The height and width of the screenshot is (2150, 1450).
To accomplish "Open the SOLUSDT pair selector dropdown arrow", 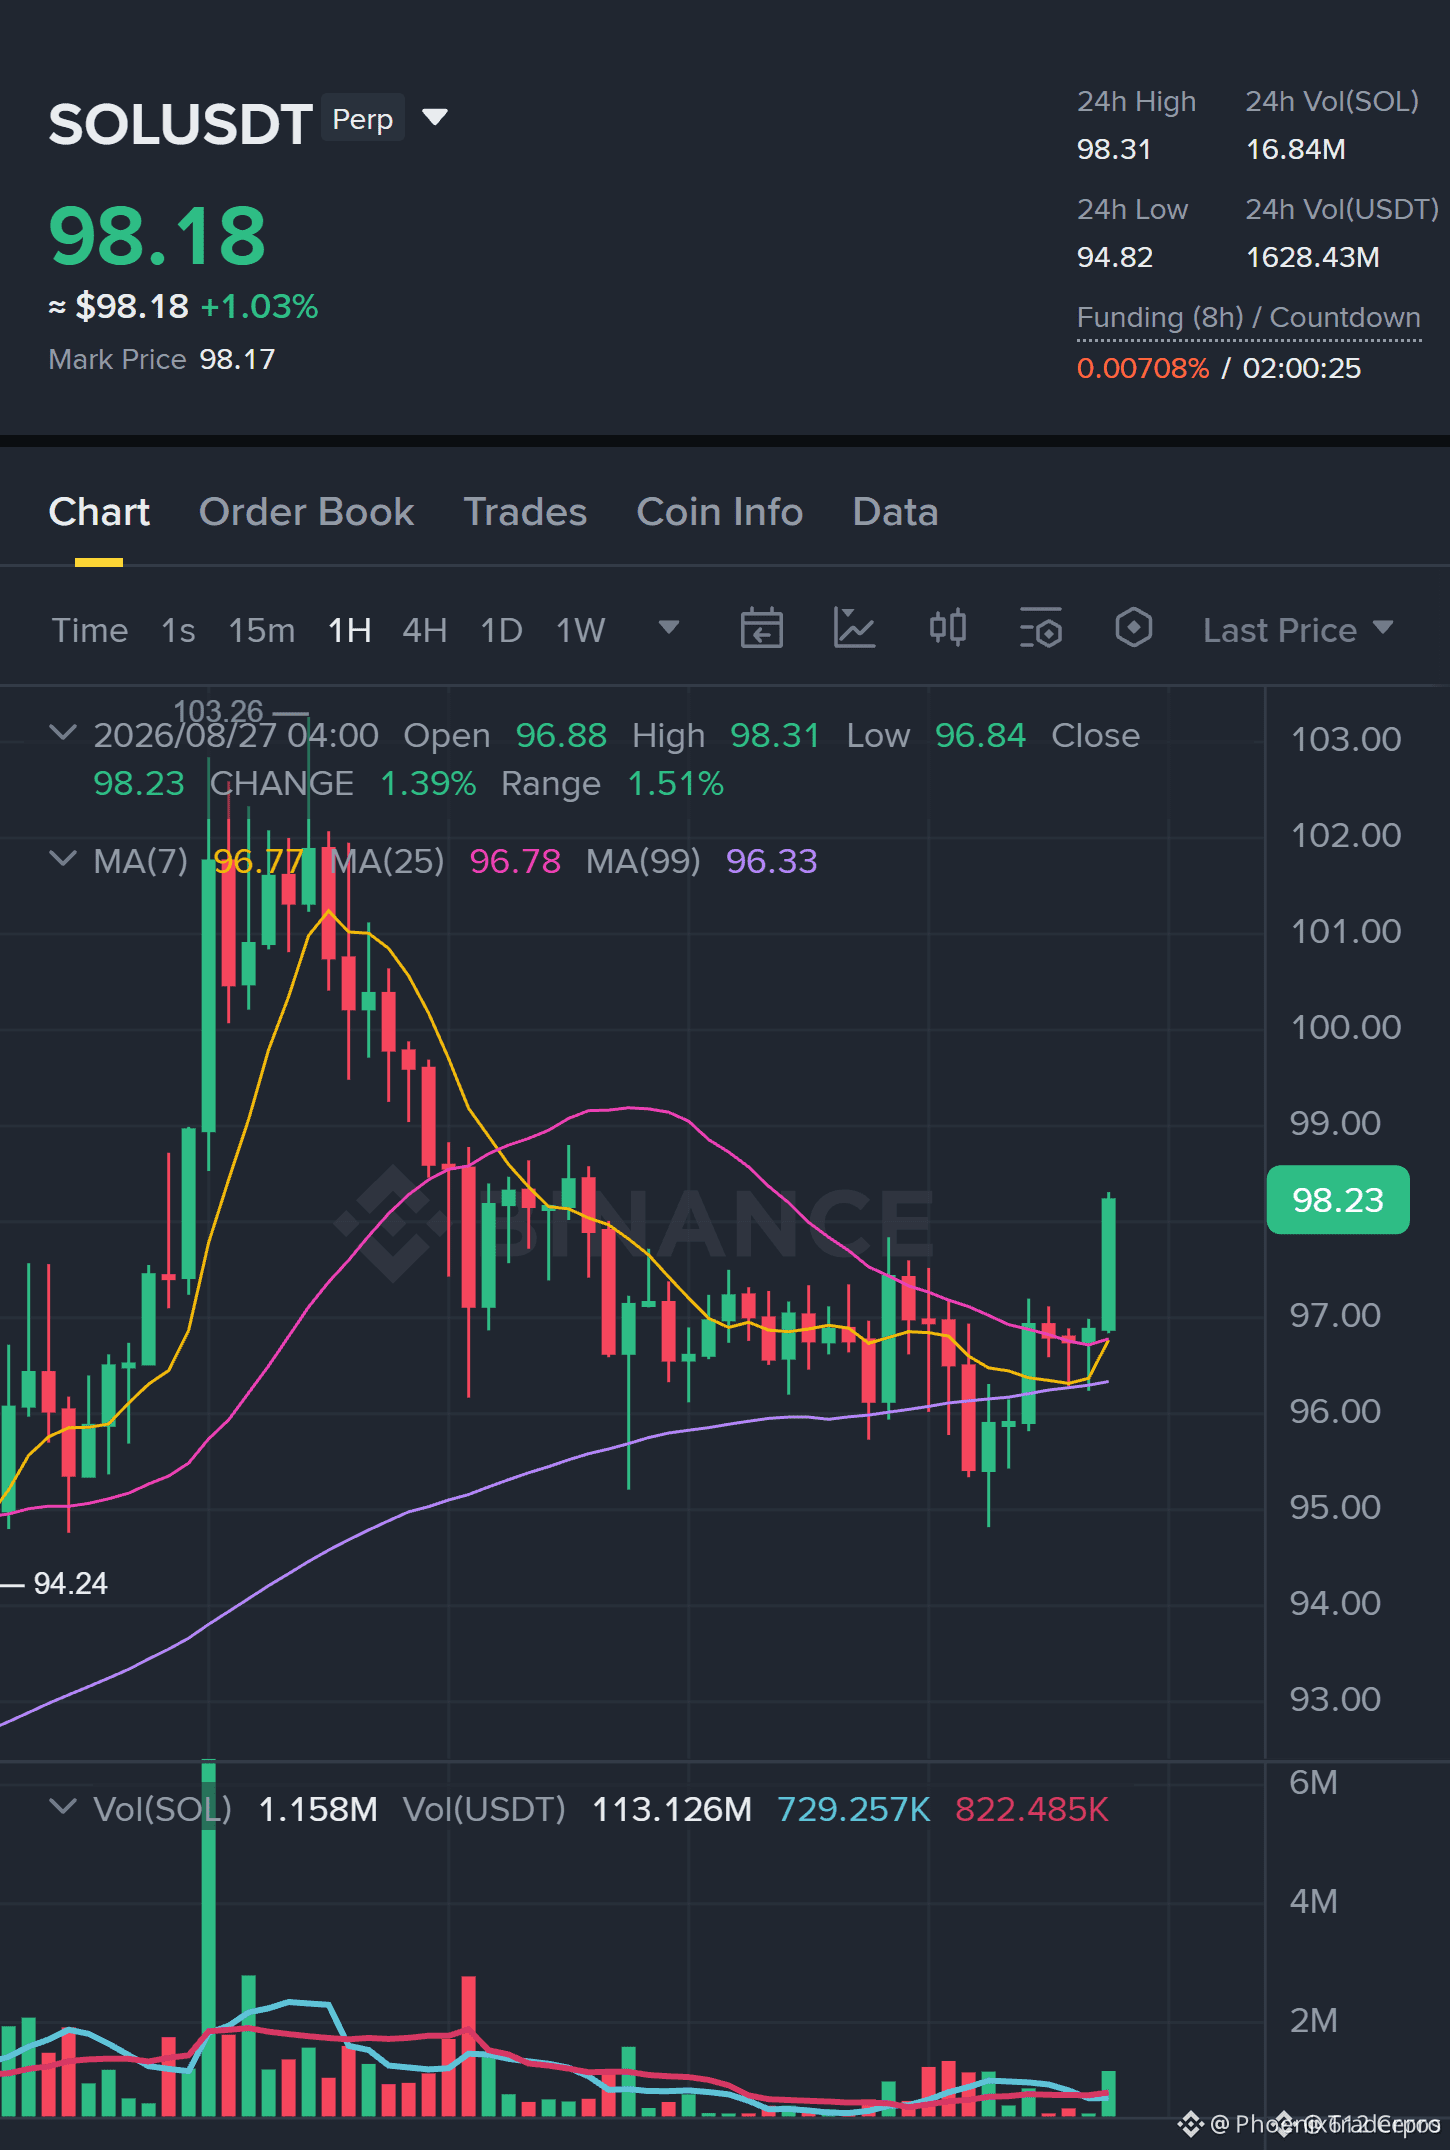I will pos(435,118).
